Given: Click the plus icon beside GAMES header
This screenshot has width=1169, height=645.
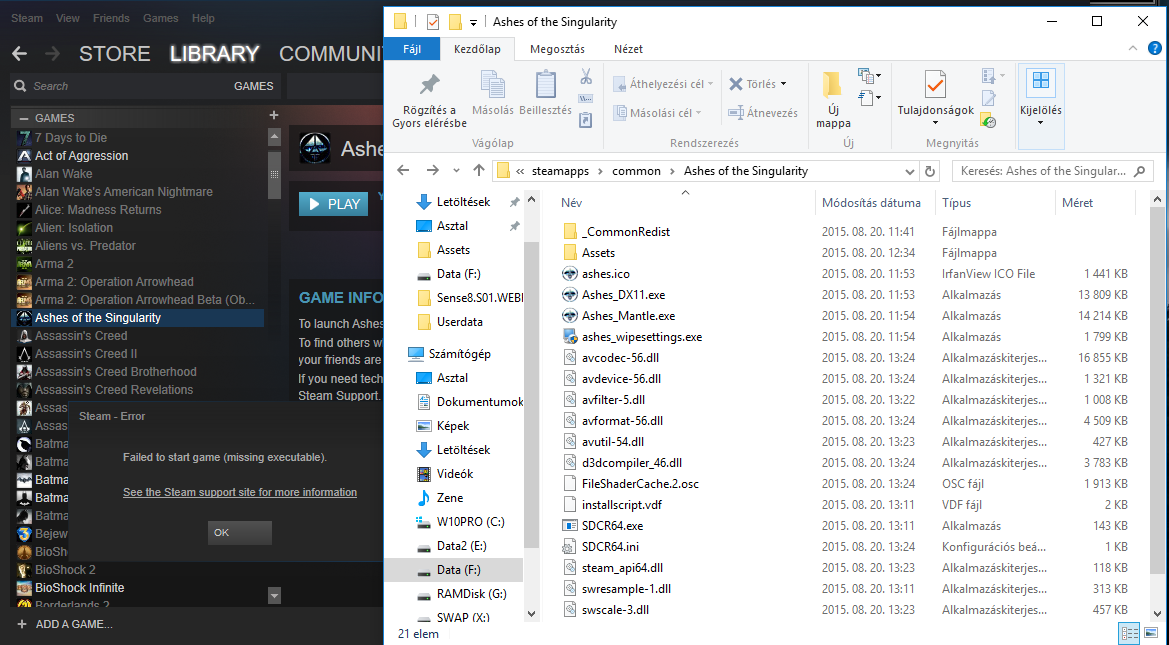Looking at the screenshot, I should click(274, 115).
